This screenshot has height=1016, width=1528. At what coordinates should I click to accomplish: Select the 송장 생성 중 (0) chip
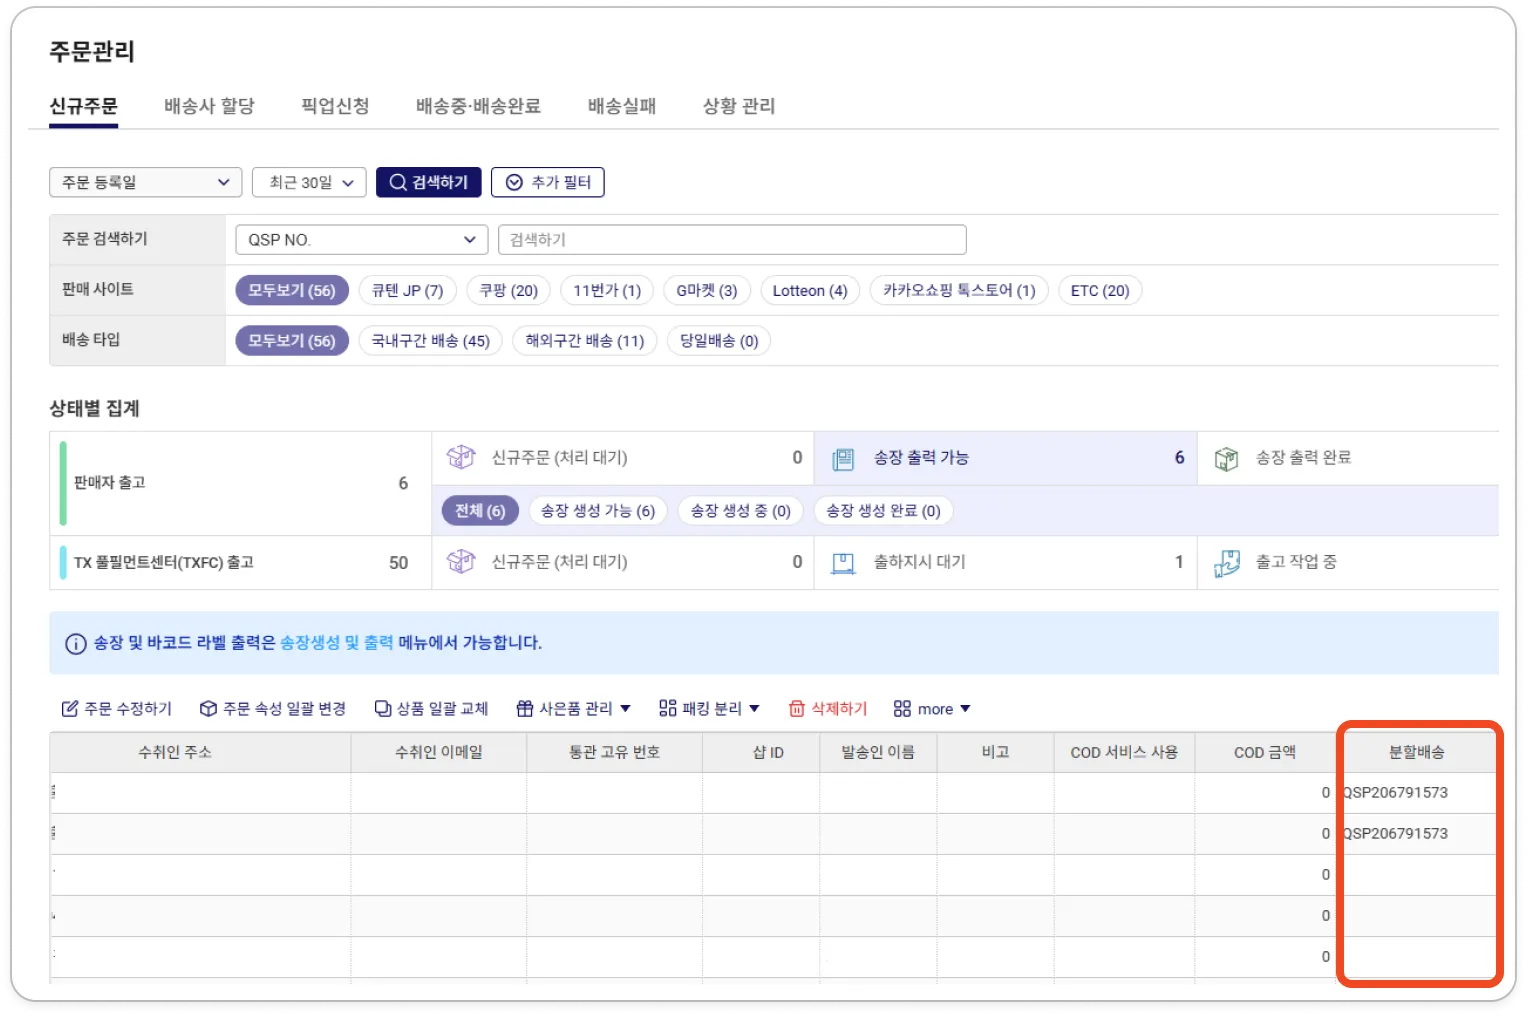pos(741,511)
